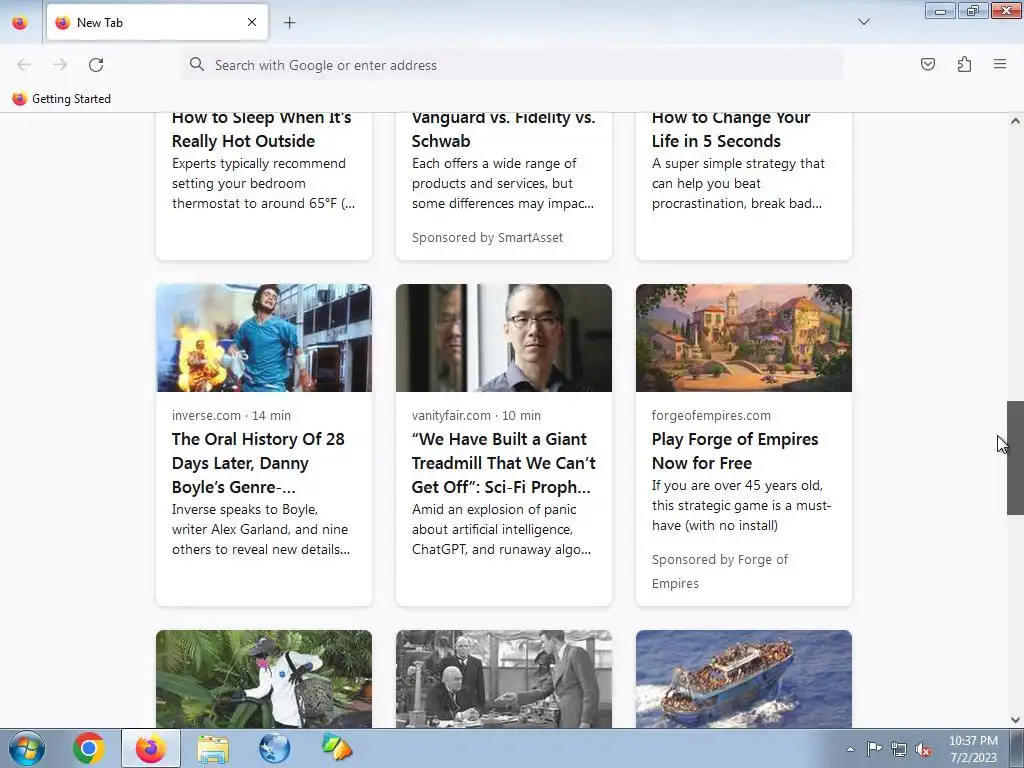This screenshot has height=768, width=1024.
Task: Focus the Search with Google address bar
Action: (511, 65)
